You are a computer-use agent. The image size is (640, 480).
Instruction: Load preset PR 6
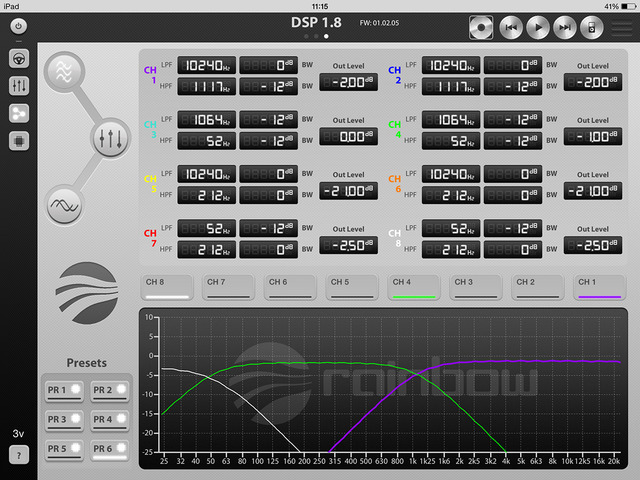[x=109, y=448]
